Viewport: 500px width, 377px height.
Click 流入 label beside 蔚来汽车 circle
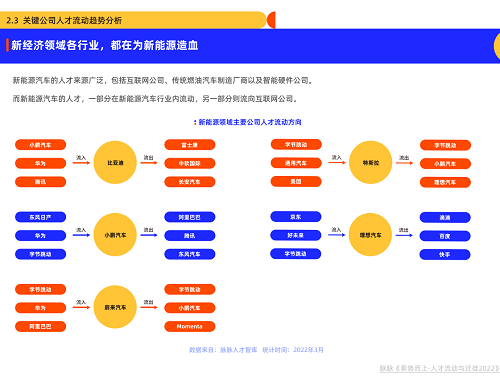pyautogui.click(x=81, y=302)
